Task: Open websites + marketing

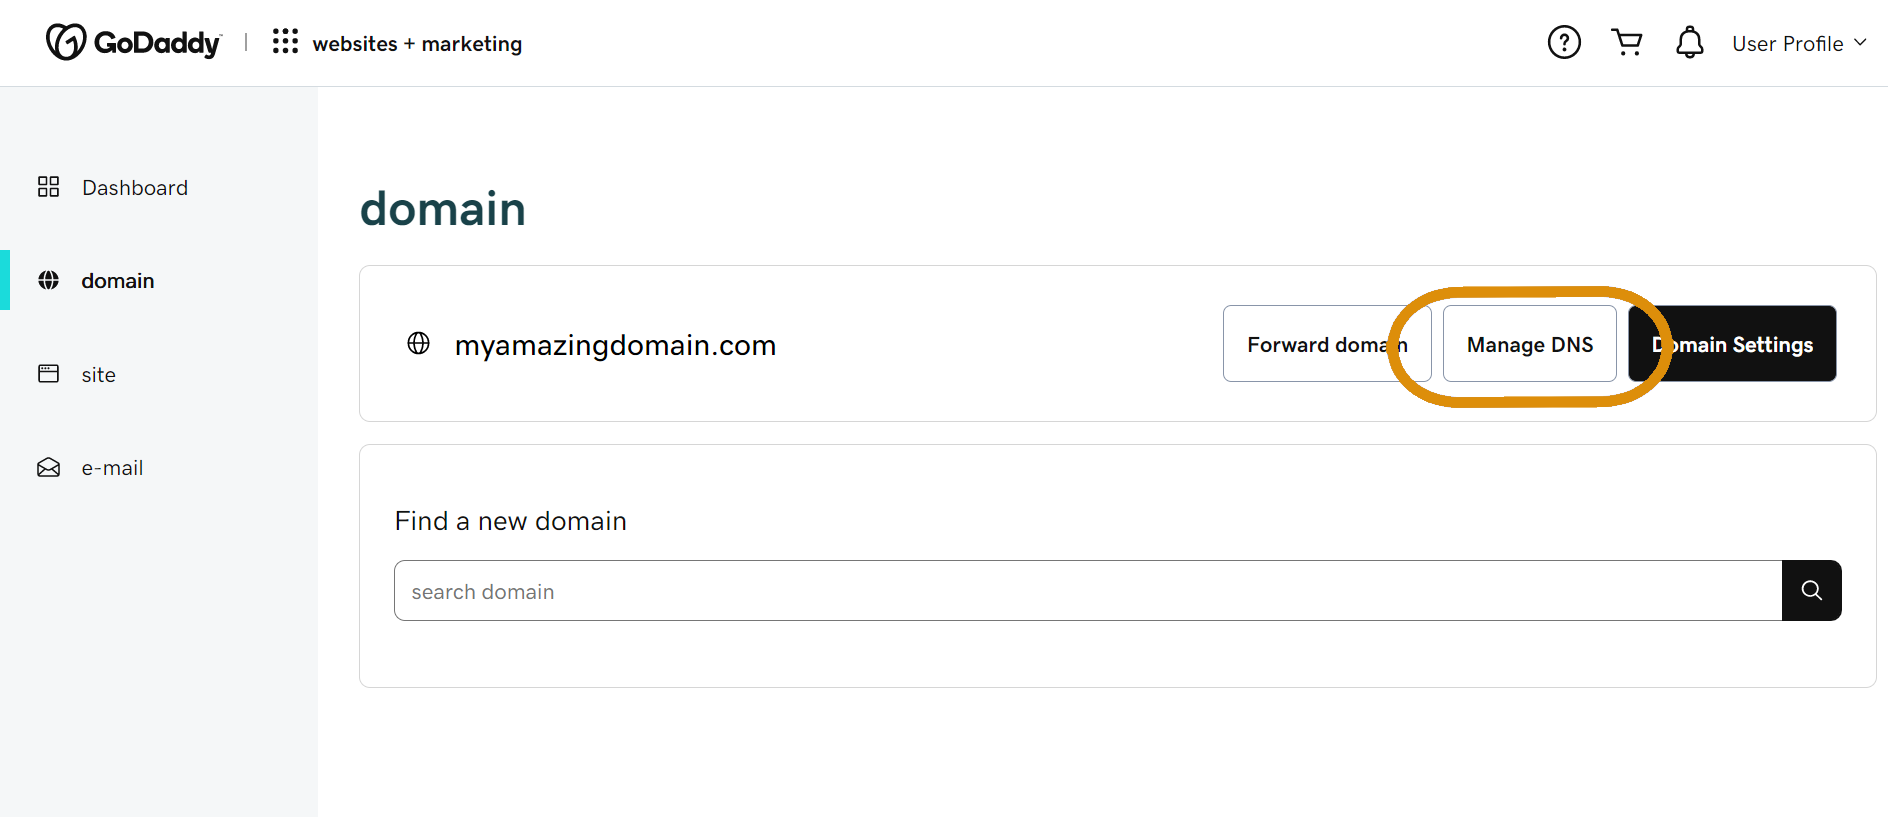Action: pyautogui.click(x=417, y=43)
